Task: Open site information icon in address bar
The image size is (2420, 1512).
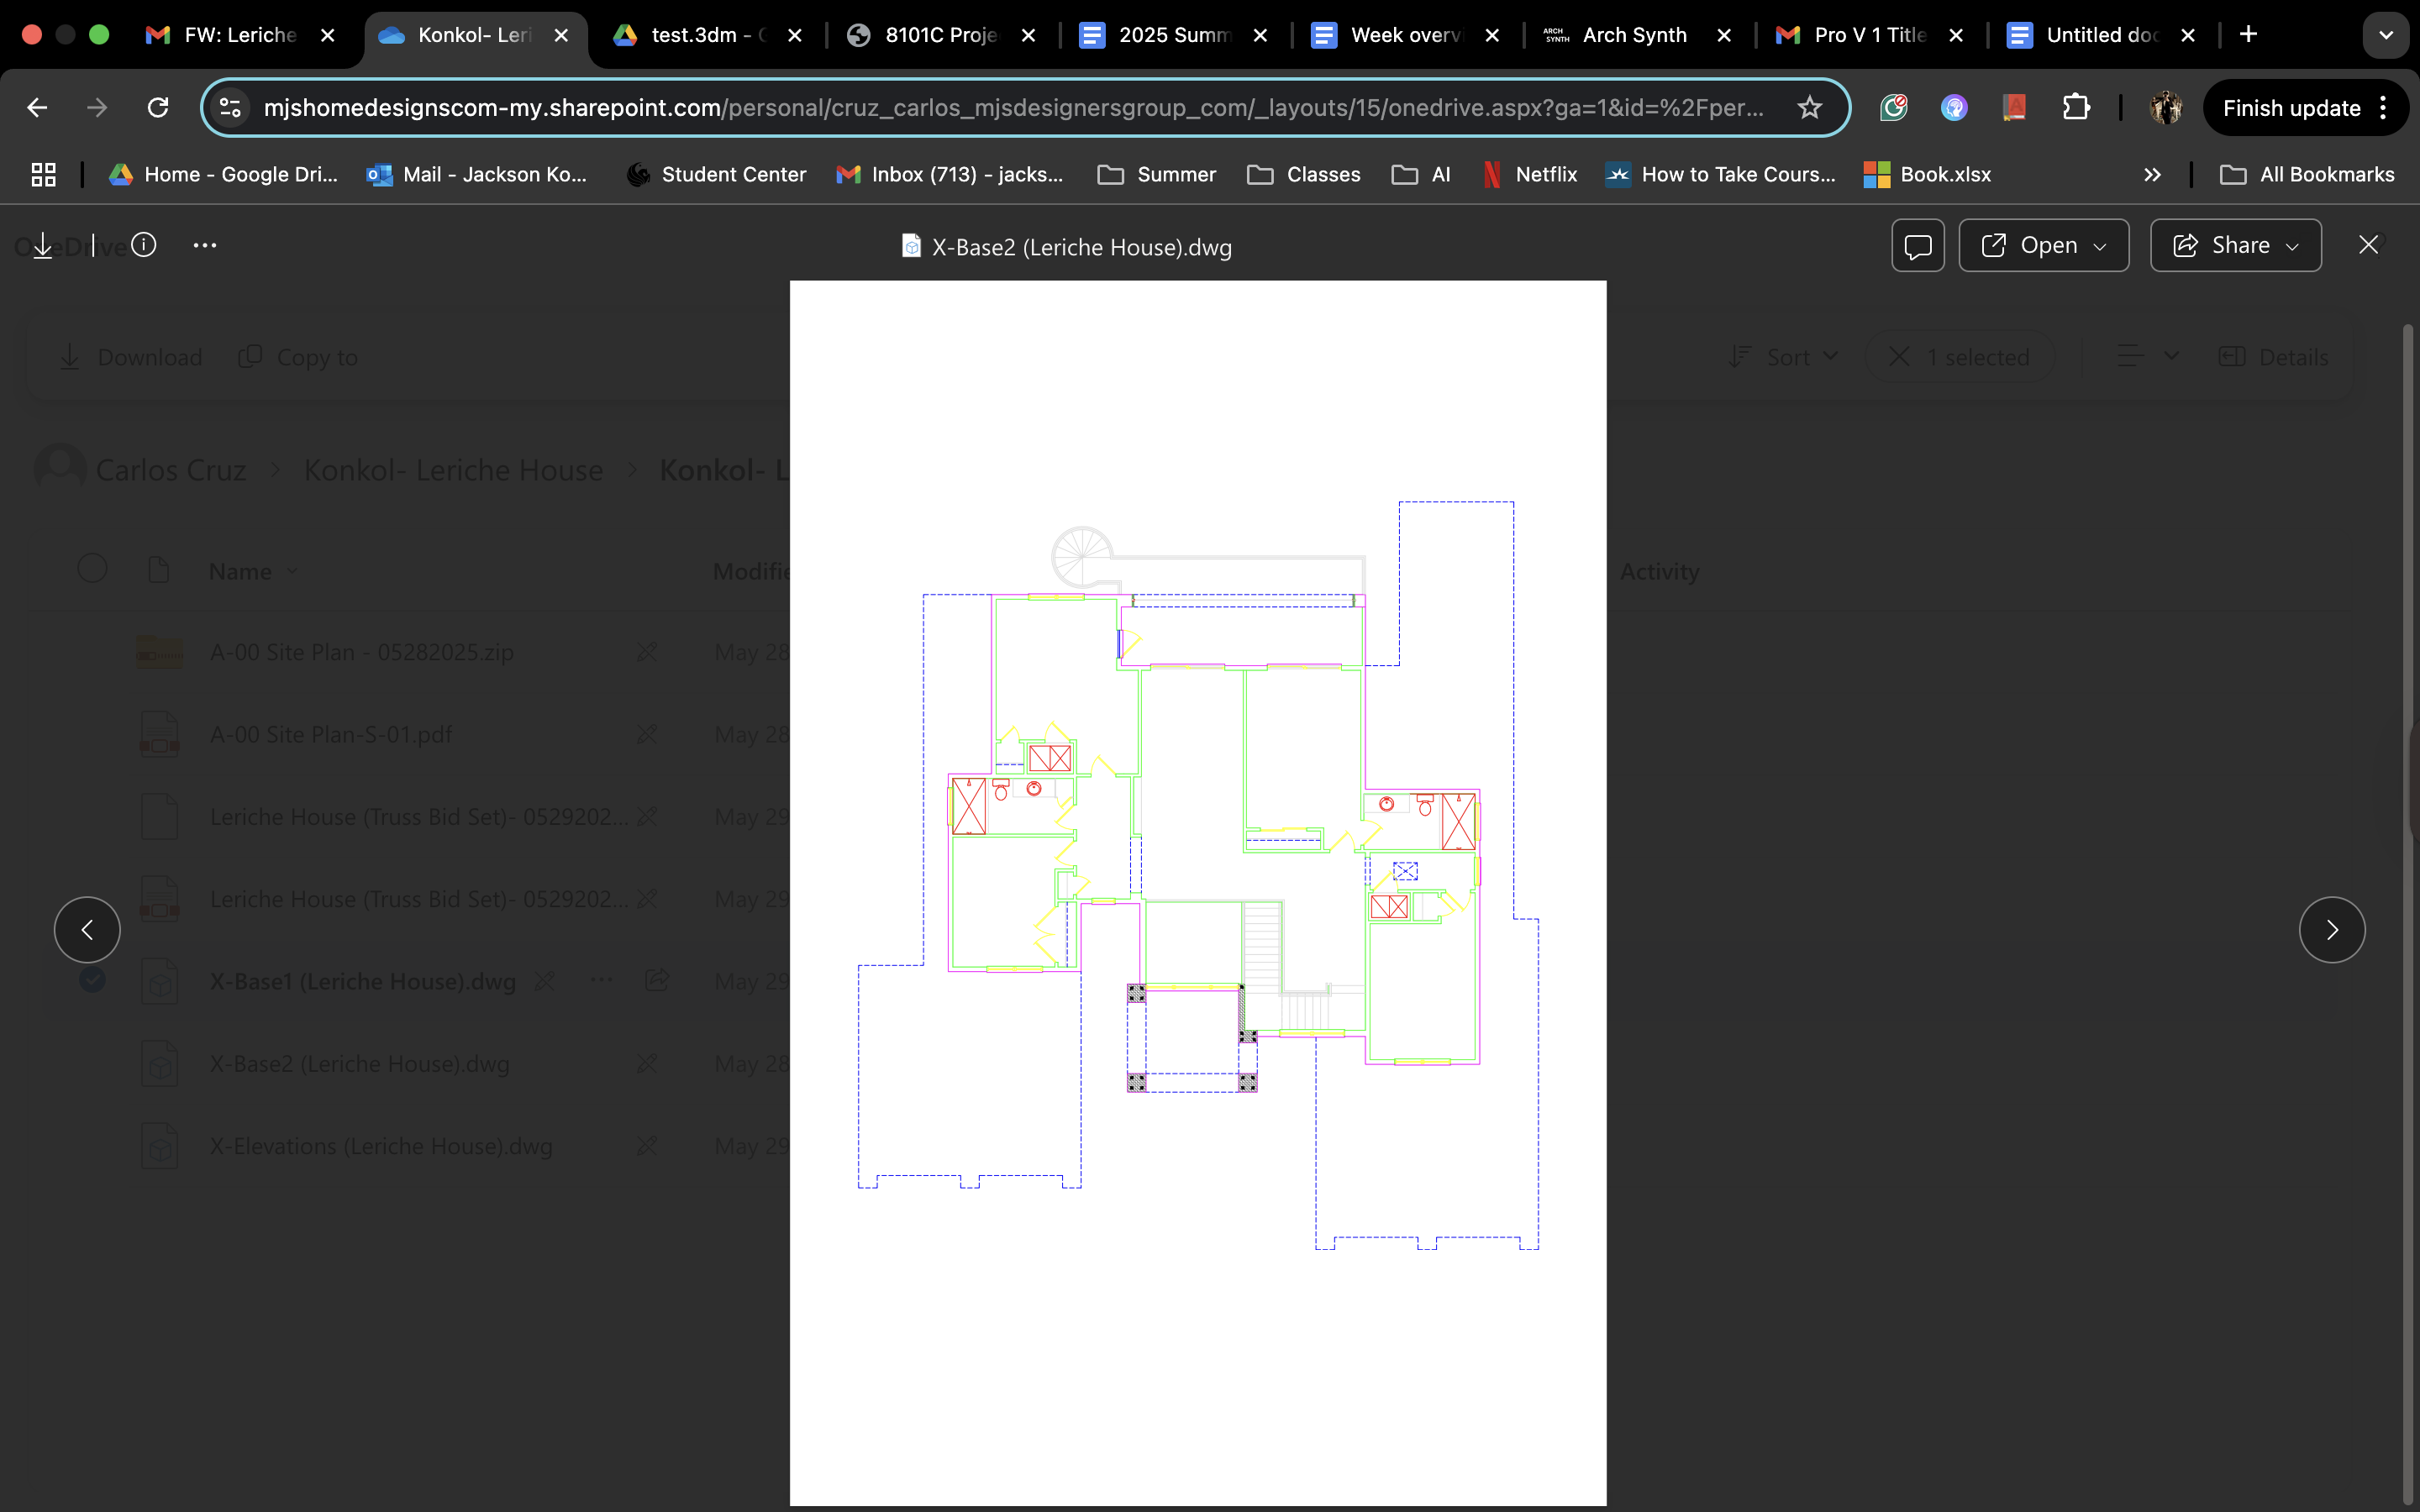Action: 231,107
